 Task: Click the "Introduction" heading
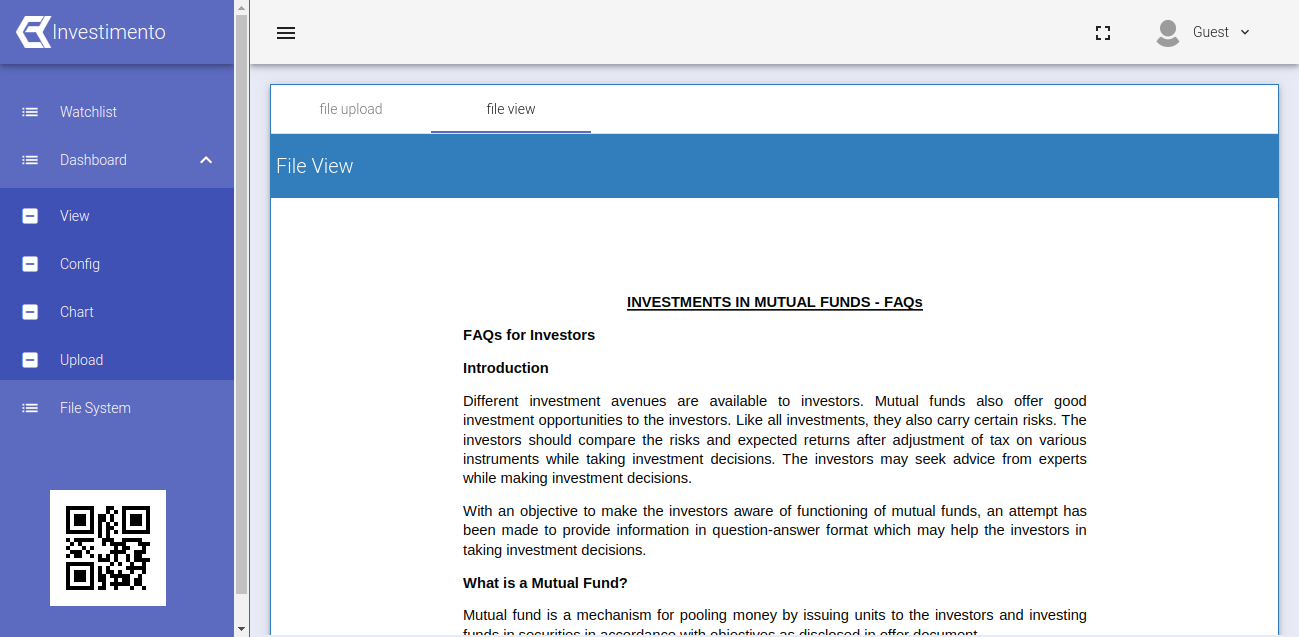point(506,368)
